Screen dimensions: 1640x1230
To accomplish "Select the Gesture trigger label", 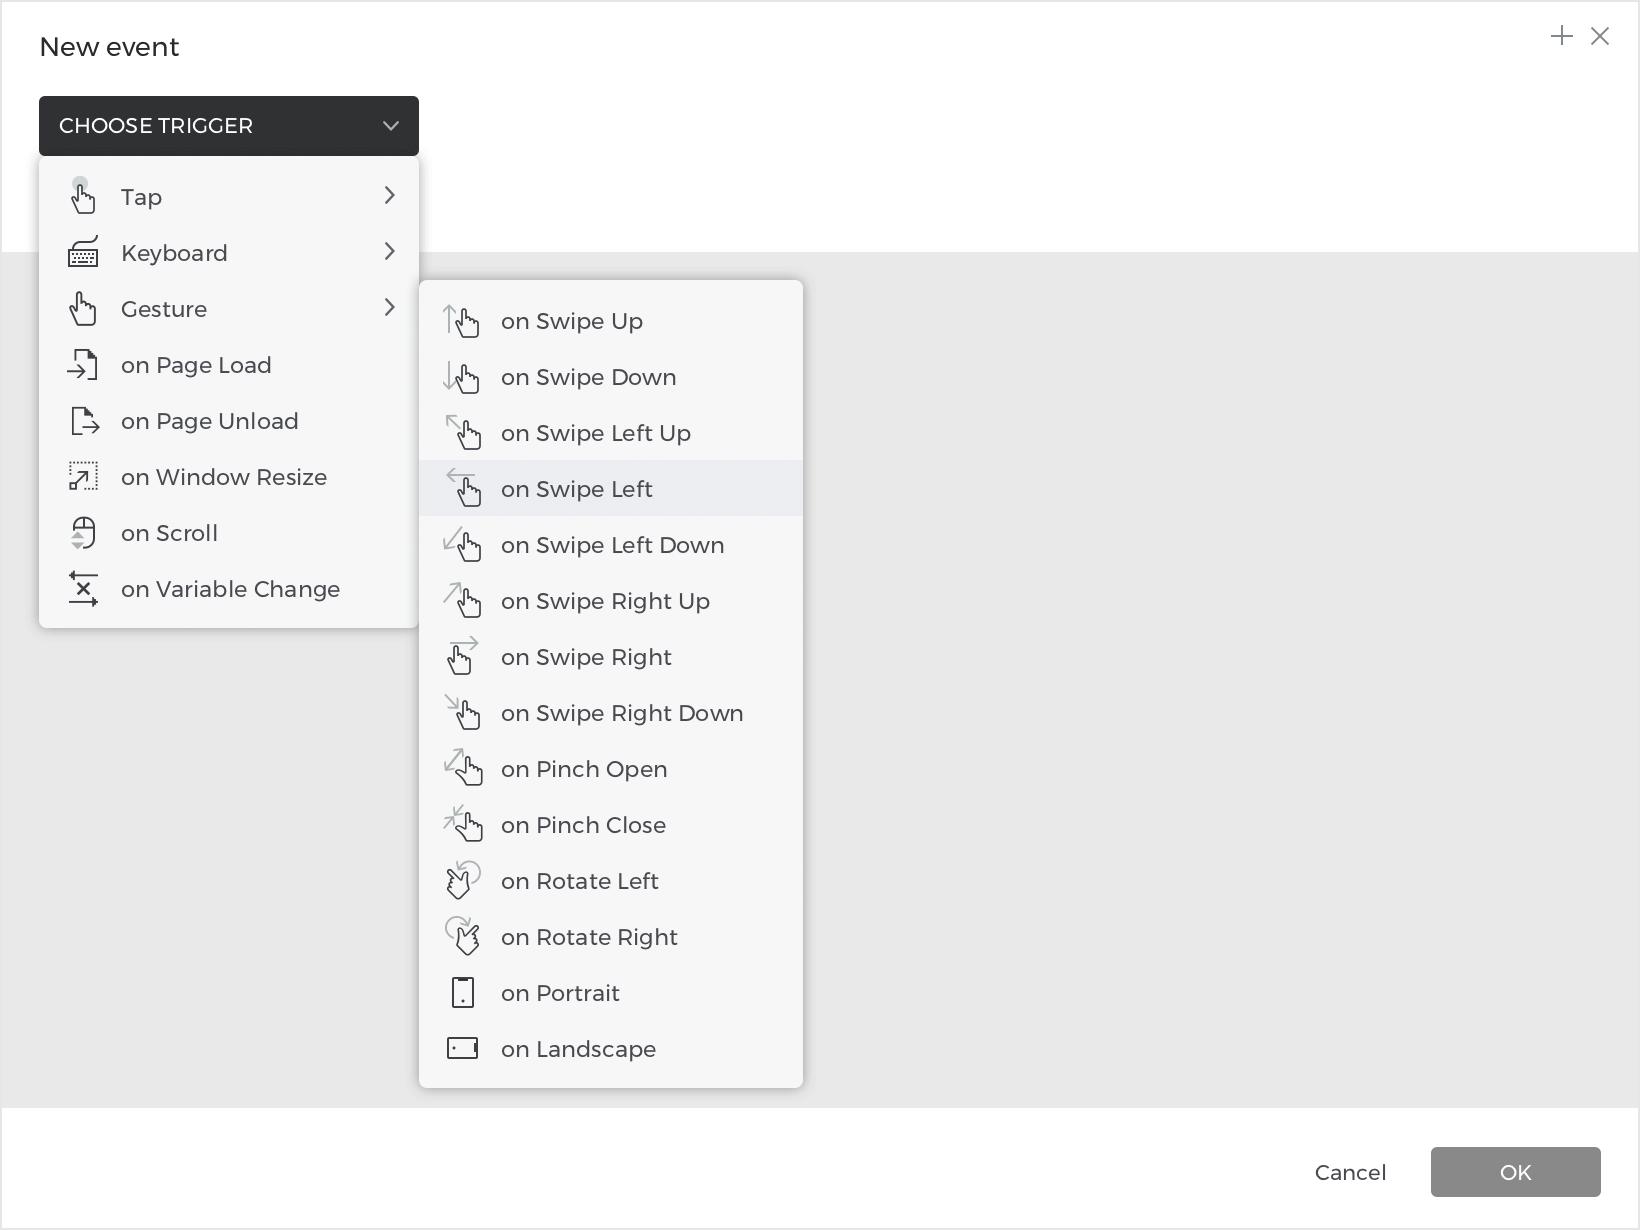I will pyautogui.click(x=164, y=309).
